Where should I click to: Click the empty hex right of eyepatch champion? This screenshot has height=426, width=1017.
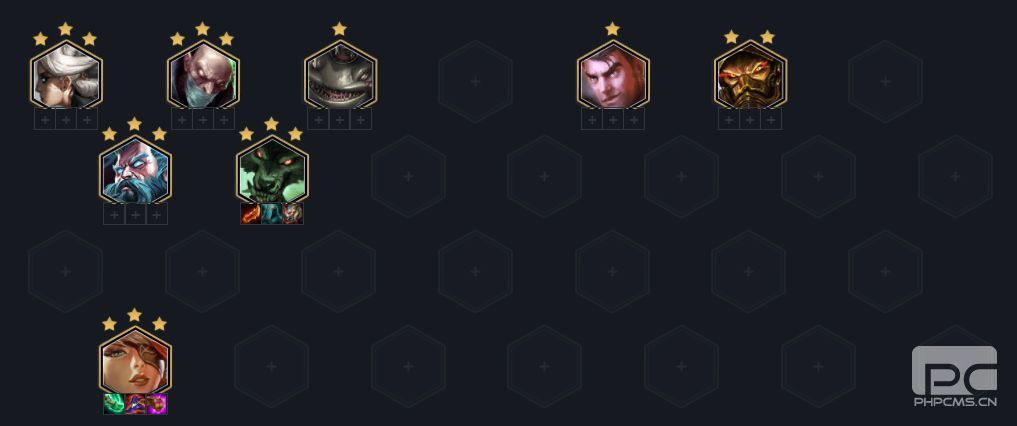[x=271, y=366]
